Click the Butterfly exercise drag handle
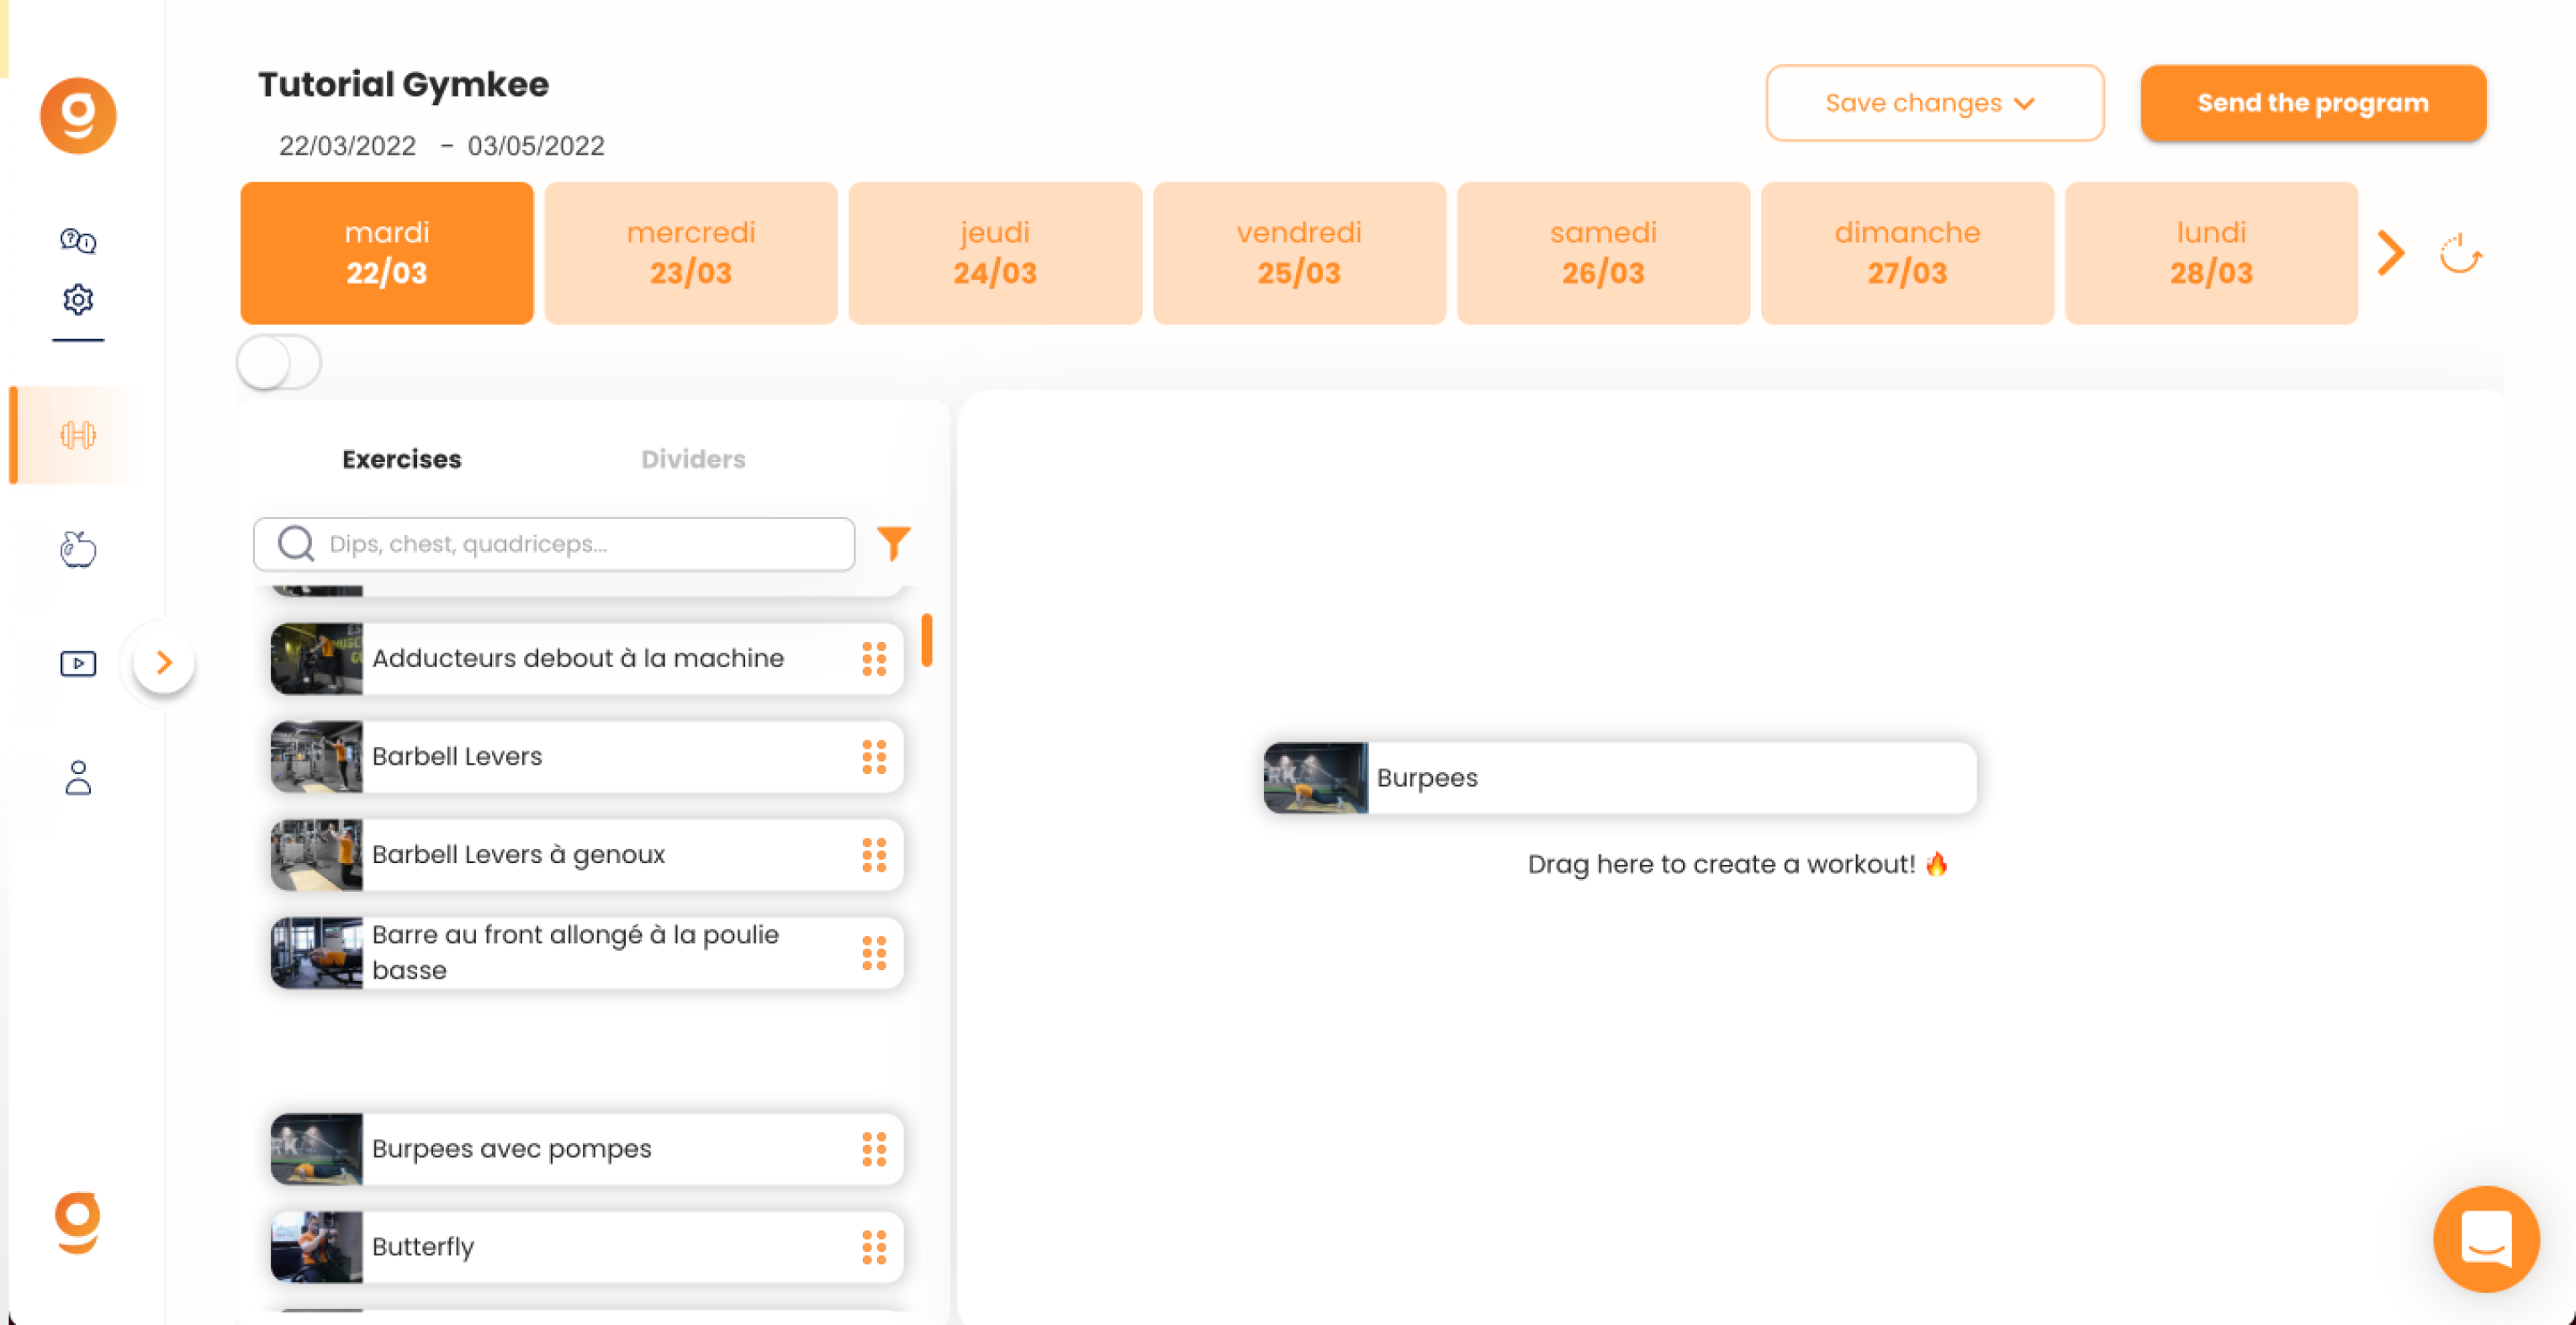Viewport: 2576px width, 1325px height. [x=874, y=1247]
